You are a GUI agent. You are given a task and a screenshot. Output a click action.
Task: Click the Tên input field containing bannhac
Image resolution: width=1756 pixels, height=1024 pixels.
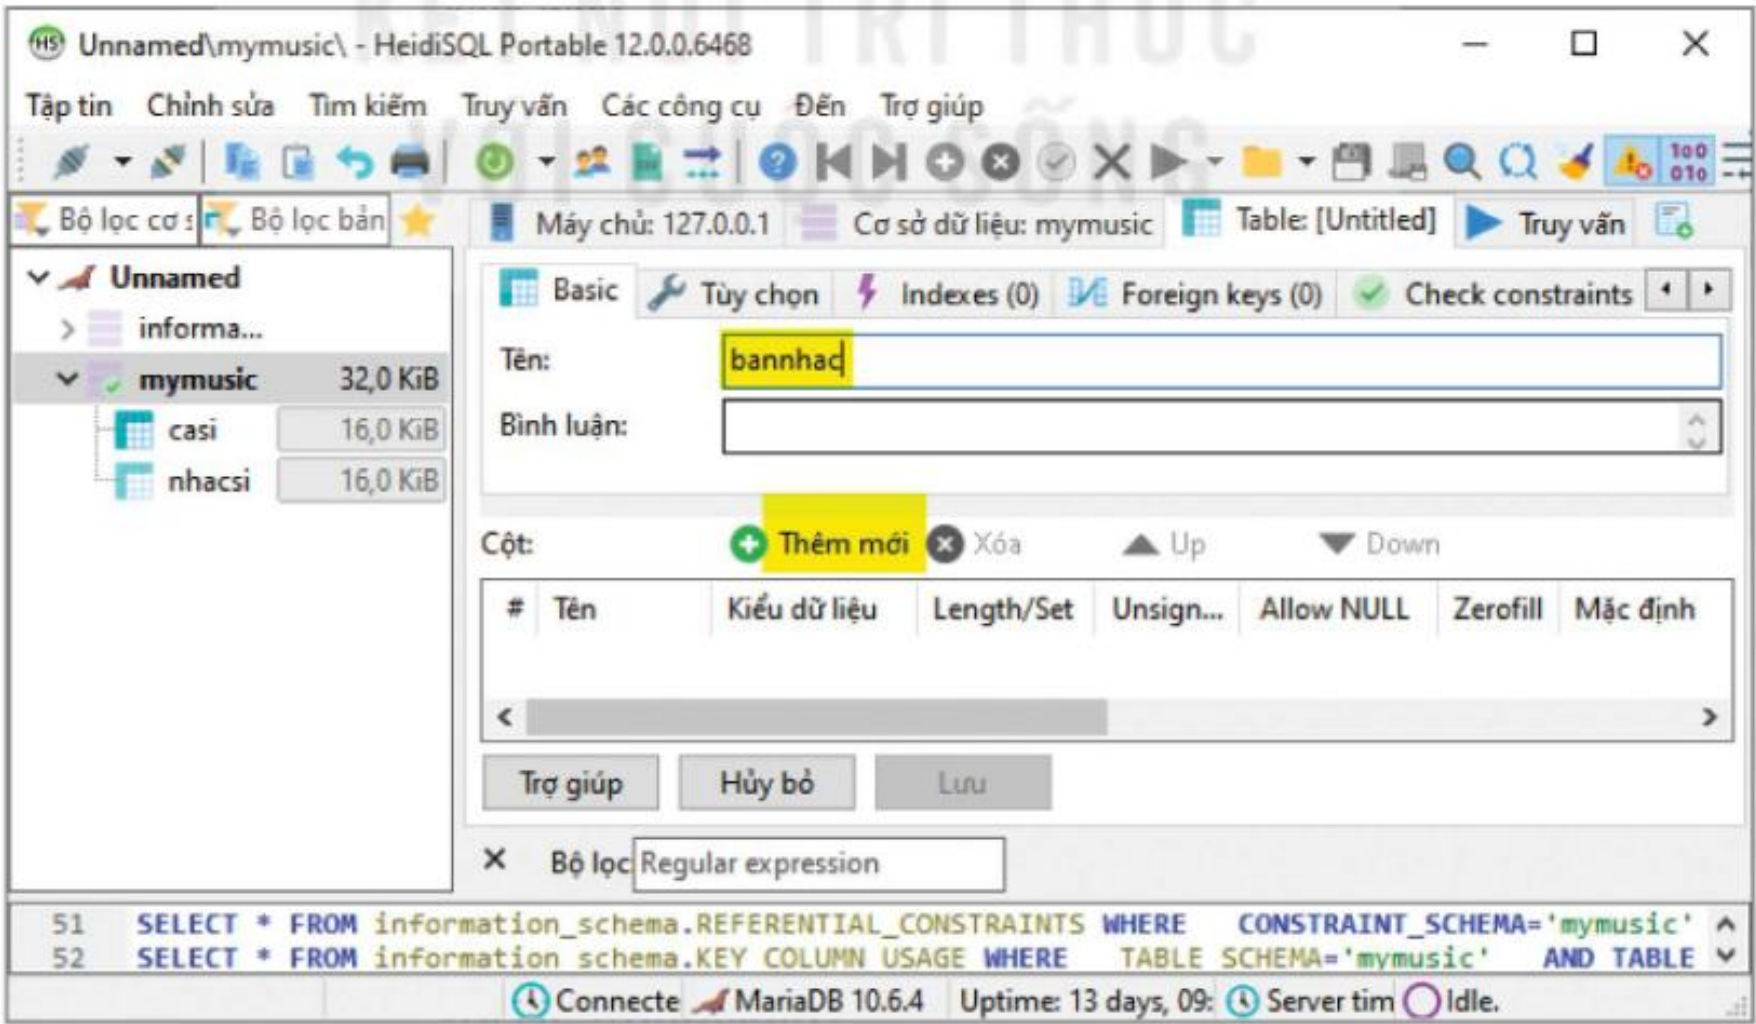tap(1221, 360)
